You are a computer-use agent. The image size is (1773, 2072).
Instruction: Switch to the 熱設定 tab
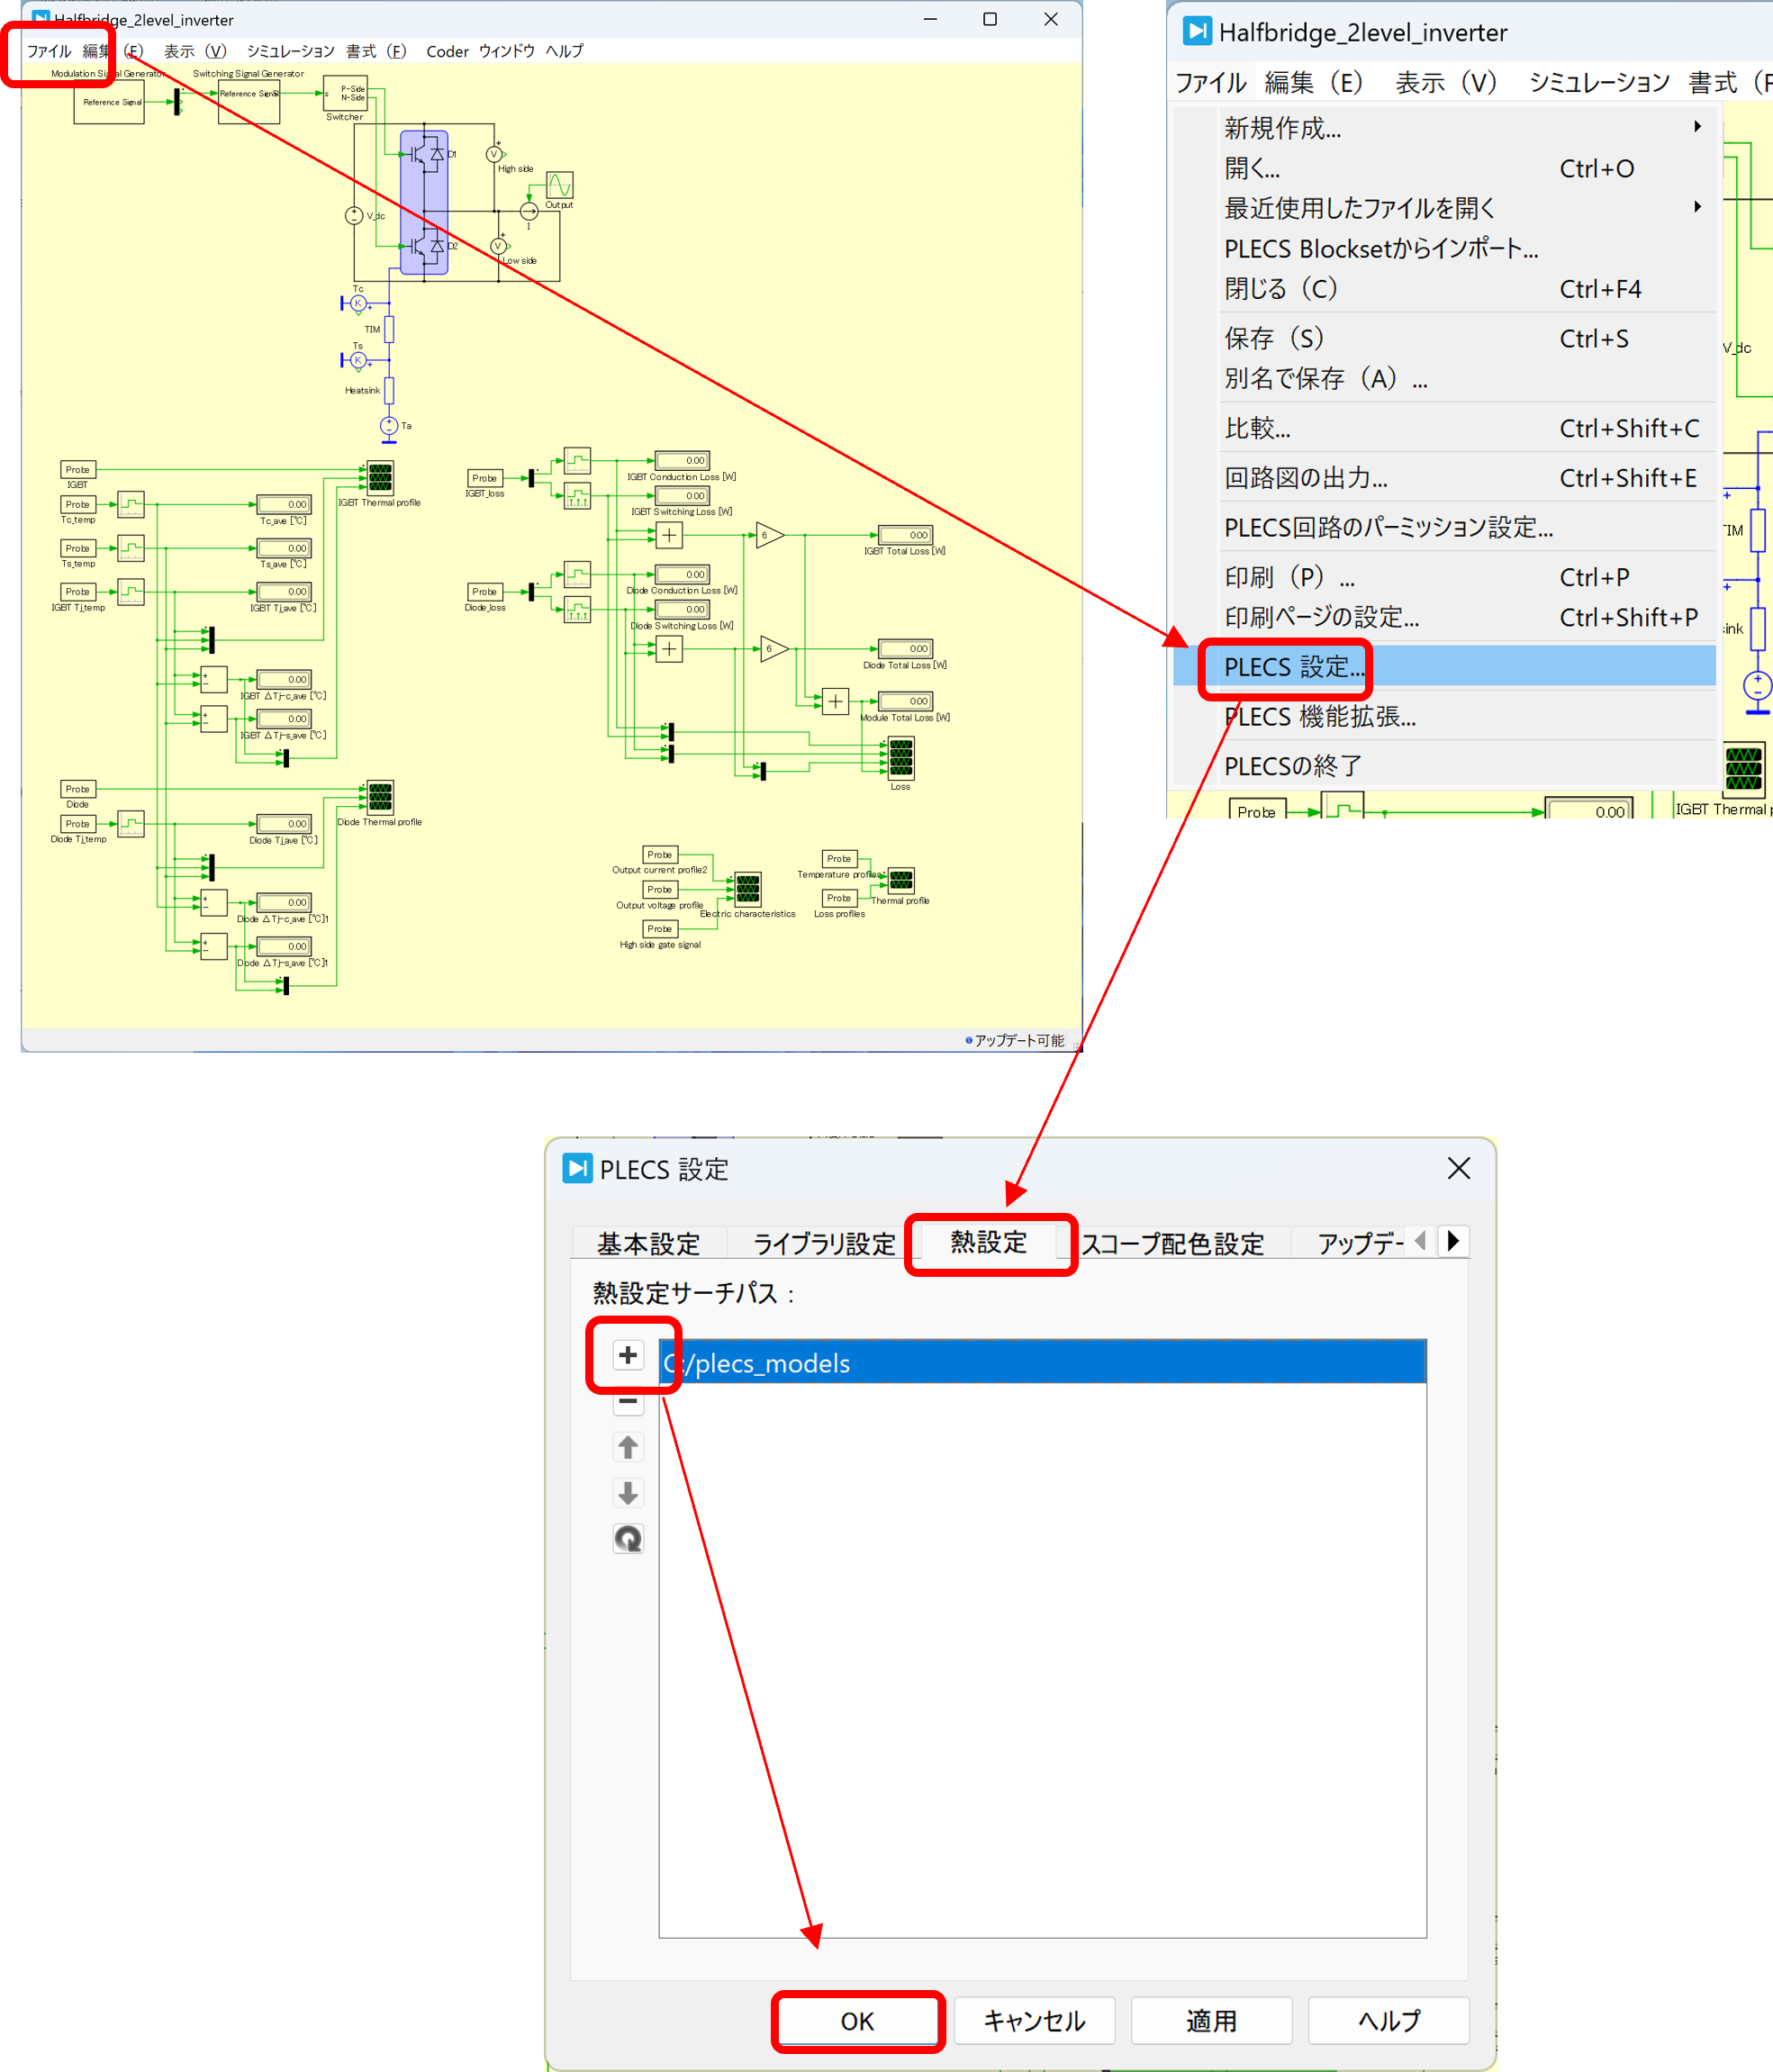(x=988, y=1242)
